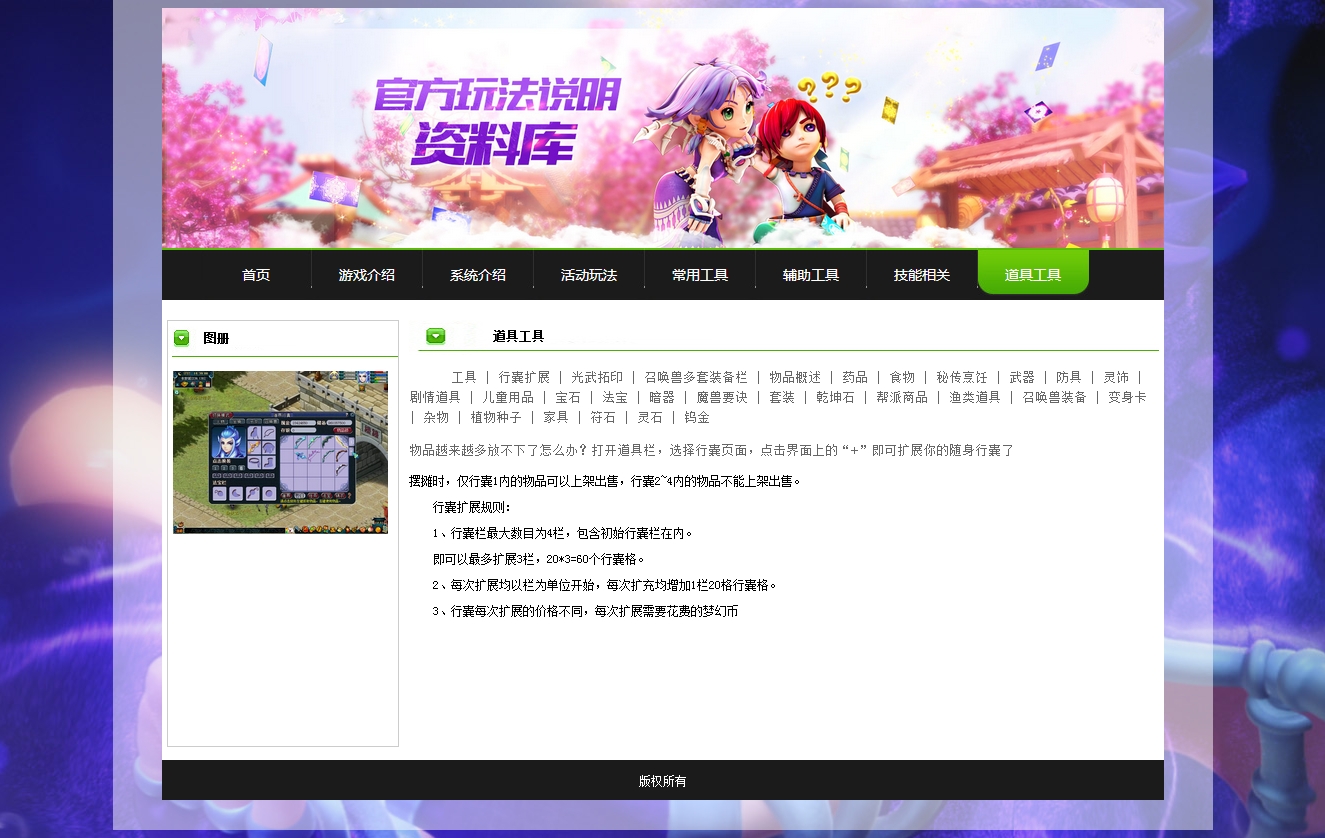Screen dimensions: 1325x838
Task: Open the 变身卡 link
Action: point(1127,397)
